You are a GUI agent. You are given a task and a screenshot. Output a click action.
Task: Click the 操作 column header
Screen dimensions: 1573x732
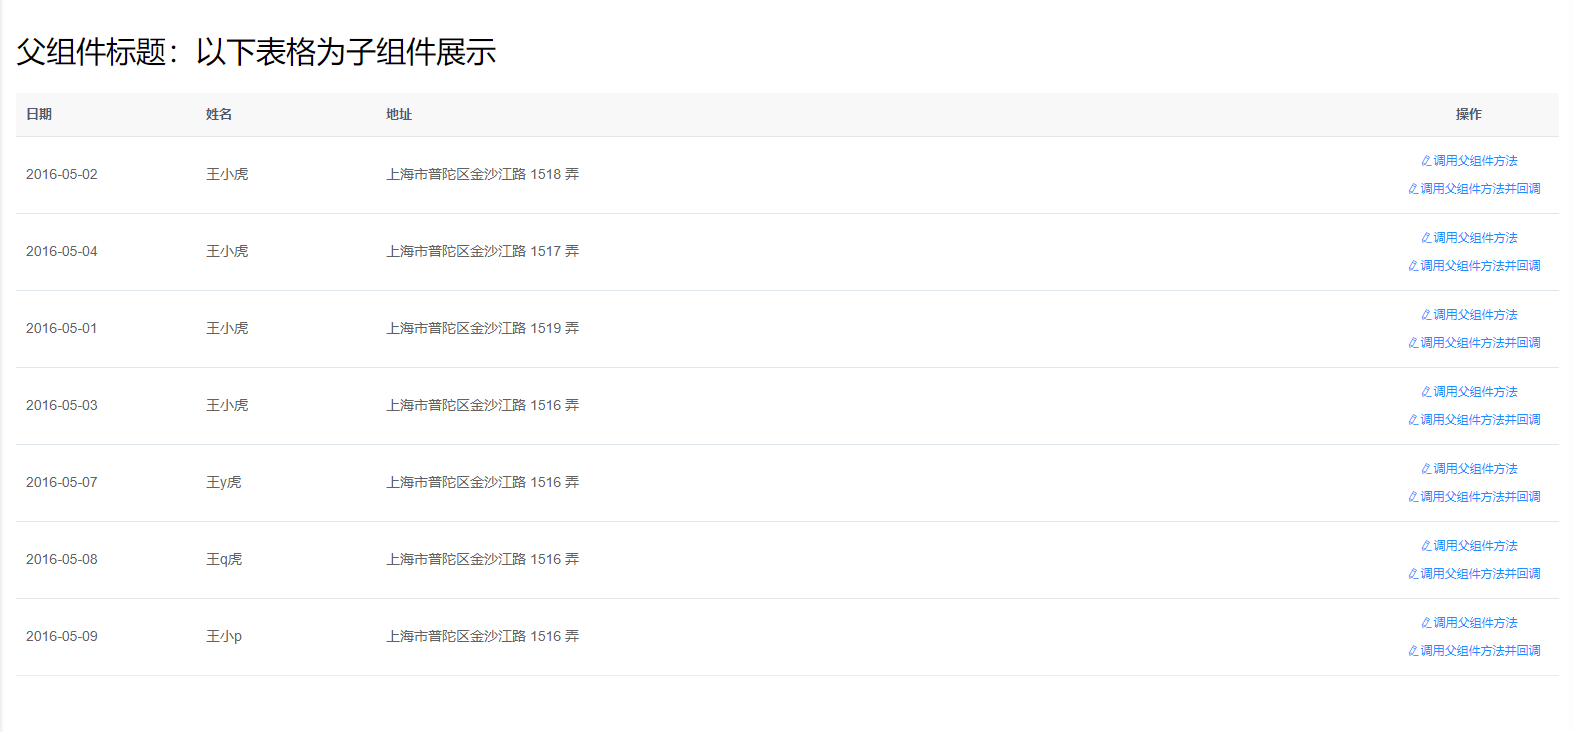(1469, 115)
